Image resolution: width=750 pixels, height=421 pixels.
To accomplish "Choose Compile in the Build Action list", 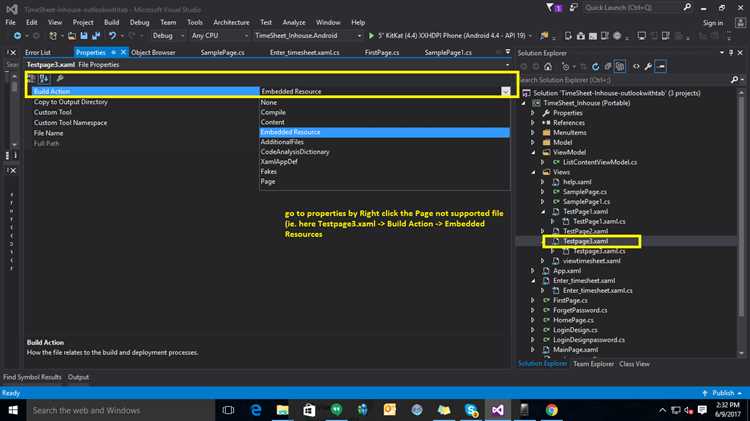I will (x=385, y=112).
